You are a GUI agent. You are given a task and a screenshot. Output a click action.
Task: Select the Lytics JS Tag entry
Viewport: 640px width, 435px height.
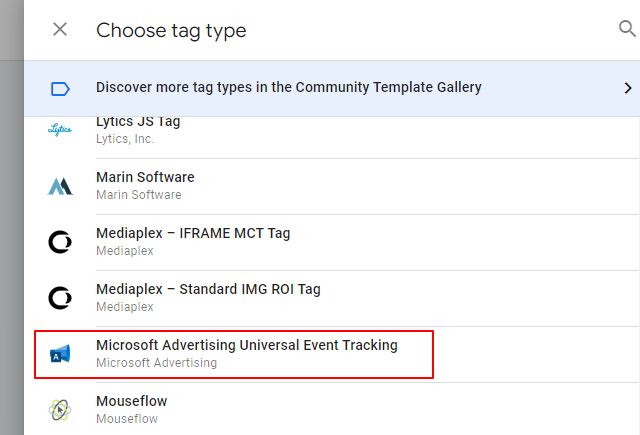[138, 122]
